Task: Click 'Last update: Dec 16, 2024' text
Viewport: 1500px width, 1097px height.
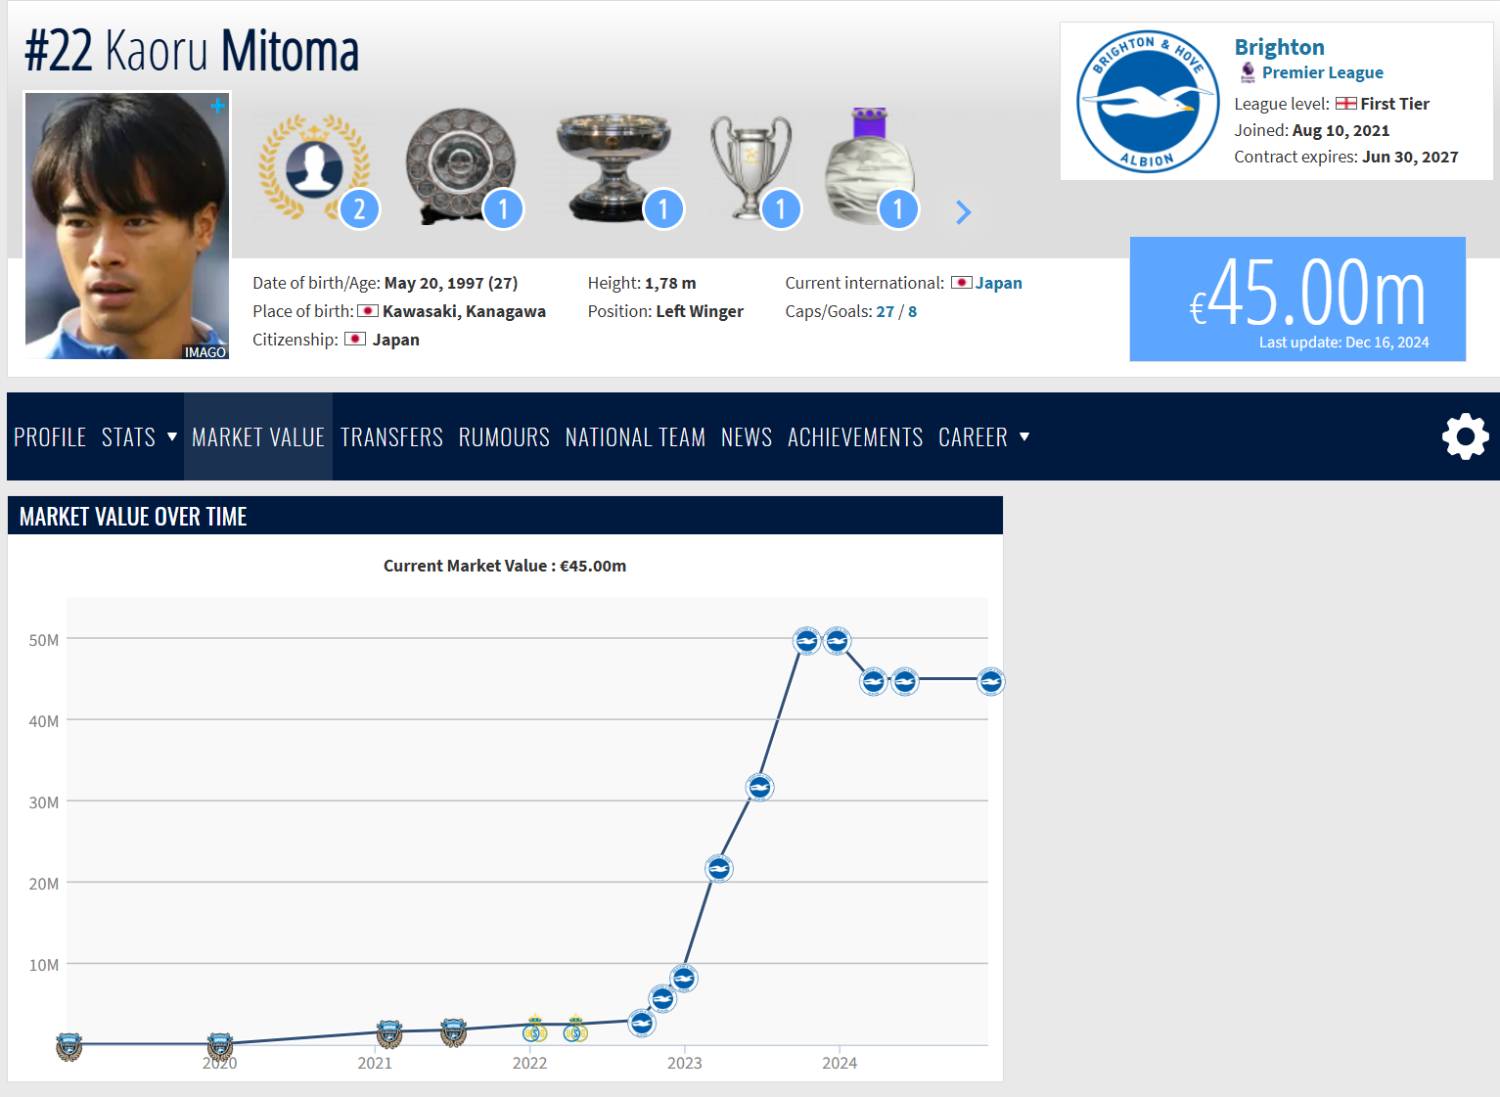Action: pos(1344,342)
